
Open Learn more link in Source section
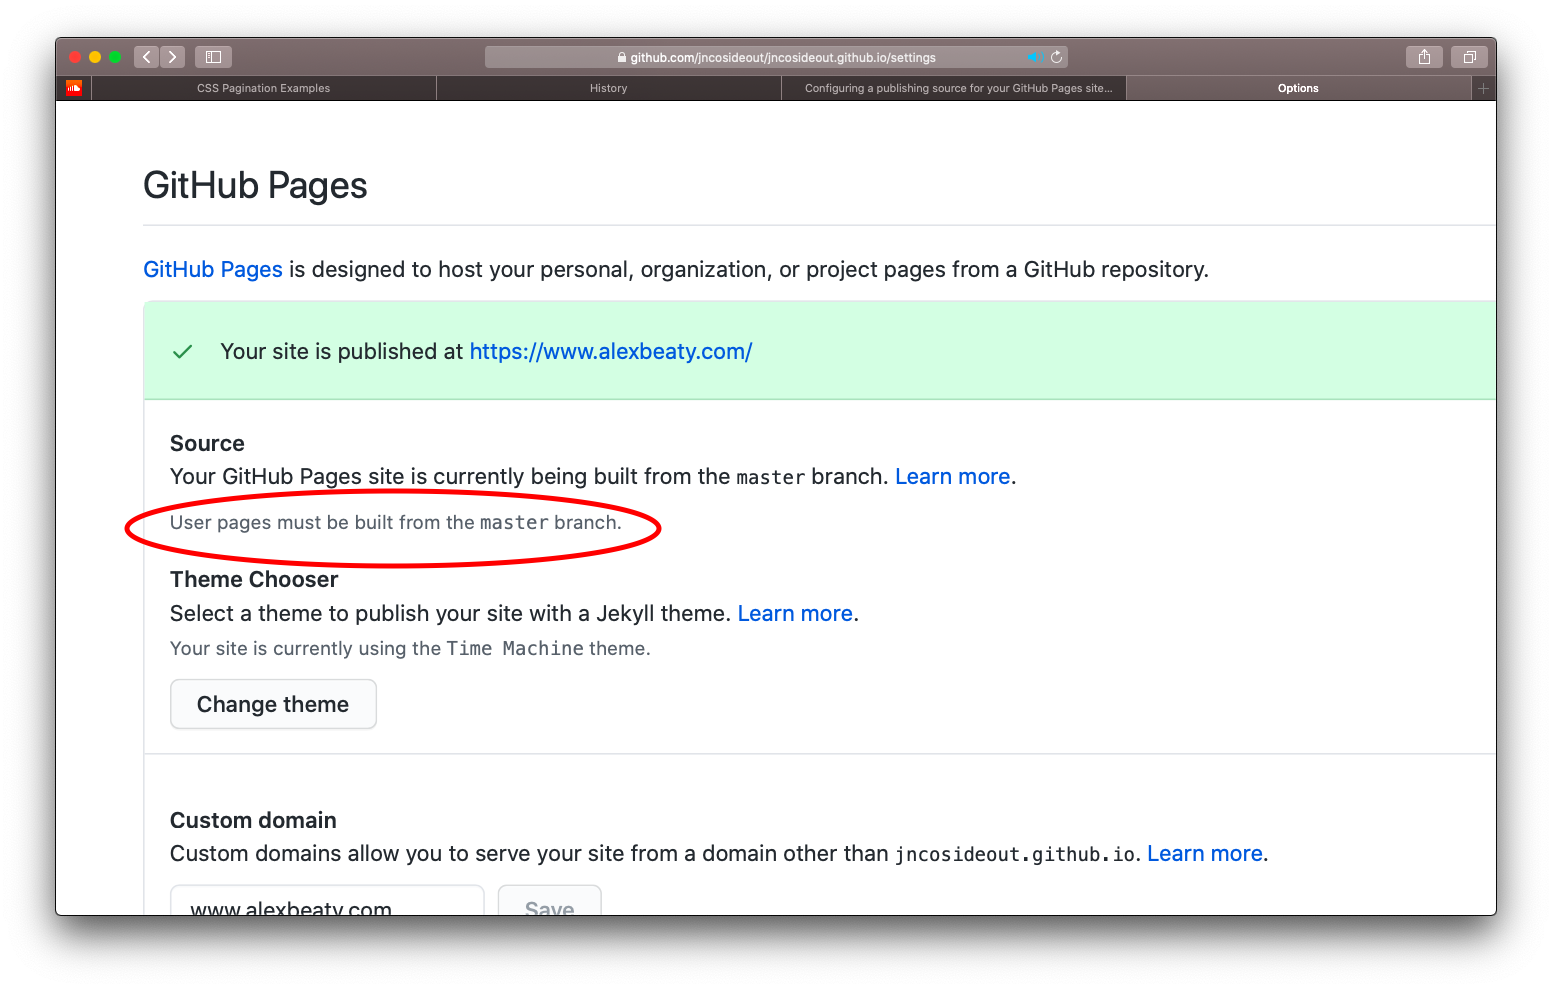point(953,476)
